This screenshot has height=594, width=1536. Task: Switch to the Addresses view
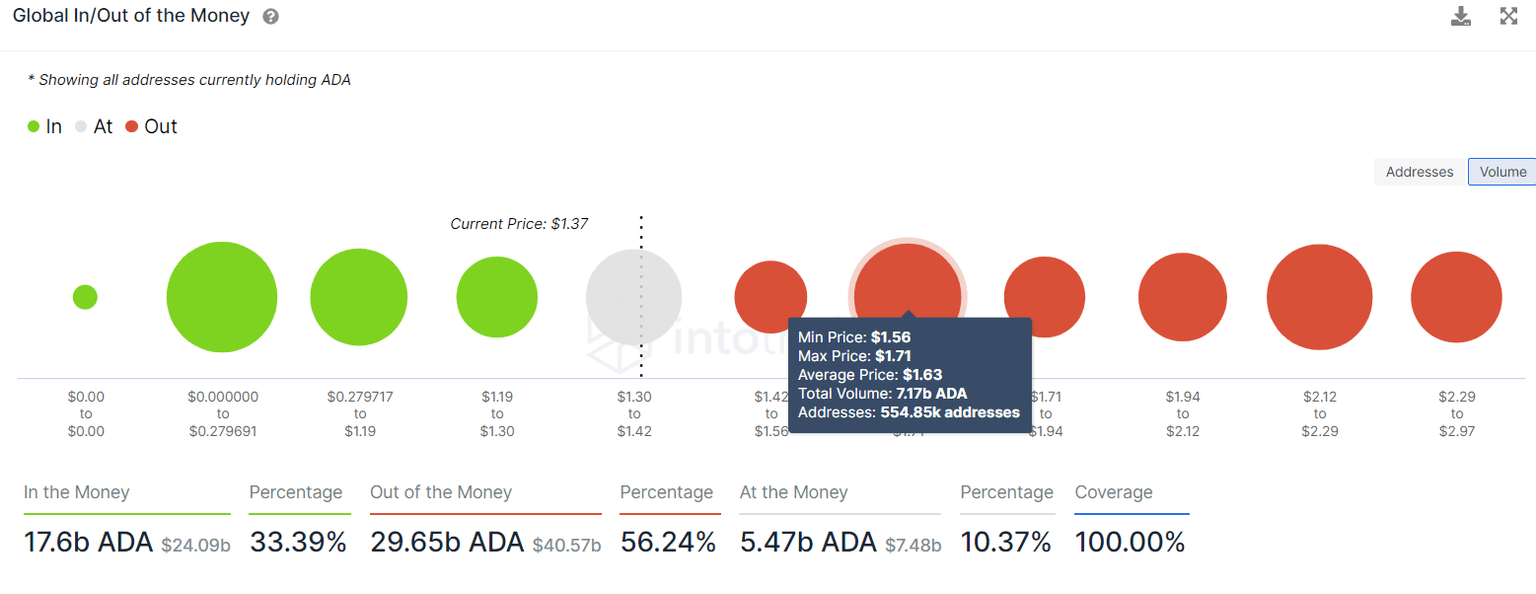pos(1419,172)
